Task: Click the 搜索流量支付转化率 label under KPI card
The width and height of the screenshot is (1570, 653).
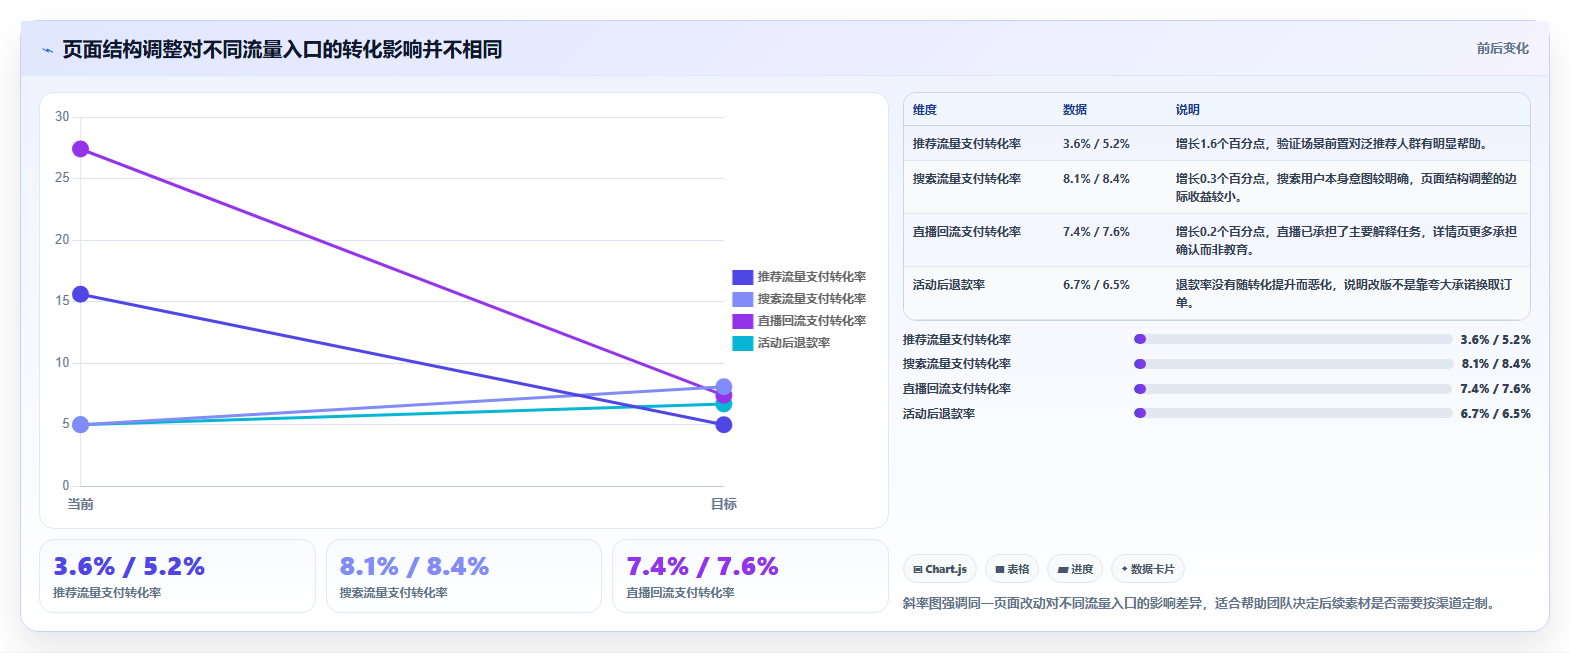Action: (393, 593)
